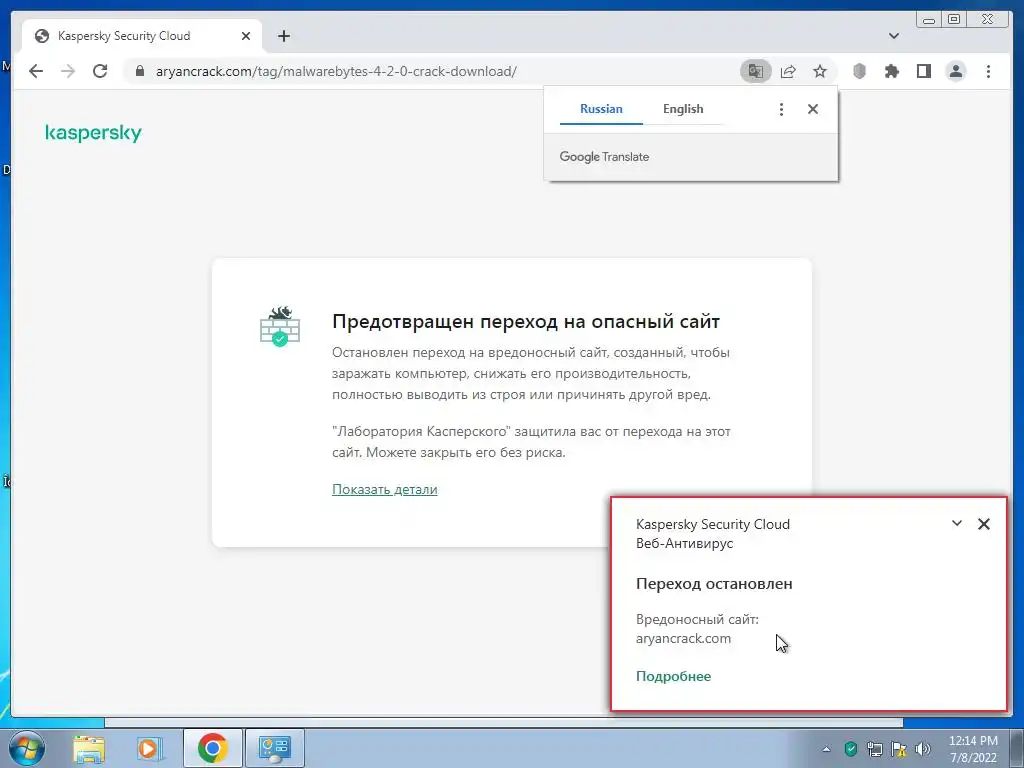Open the Windows Start button
Screen dimensions: 1024x768
(x=26, y=748)
